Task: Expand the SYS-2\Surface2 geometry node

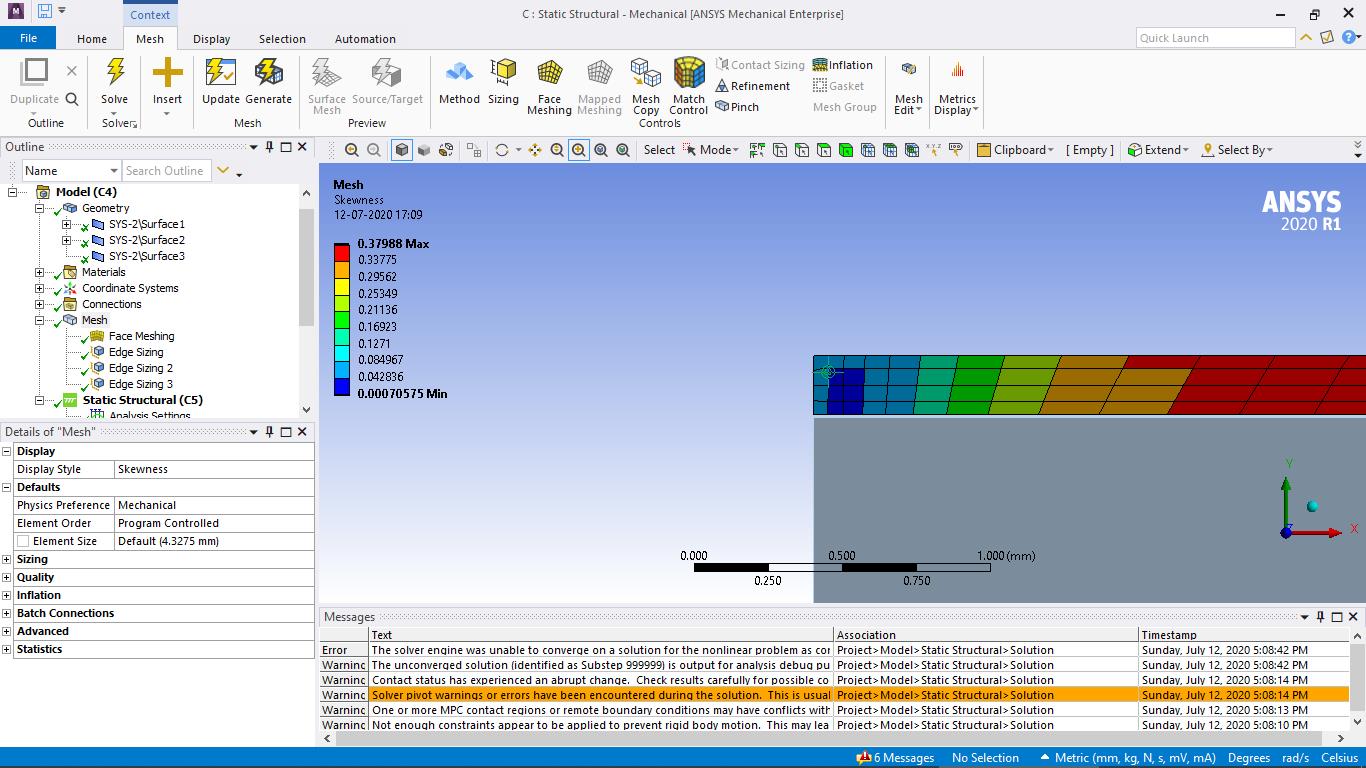Action: coord(67,240)
